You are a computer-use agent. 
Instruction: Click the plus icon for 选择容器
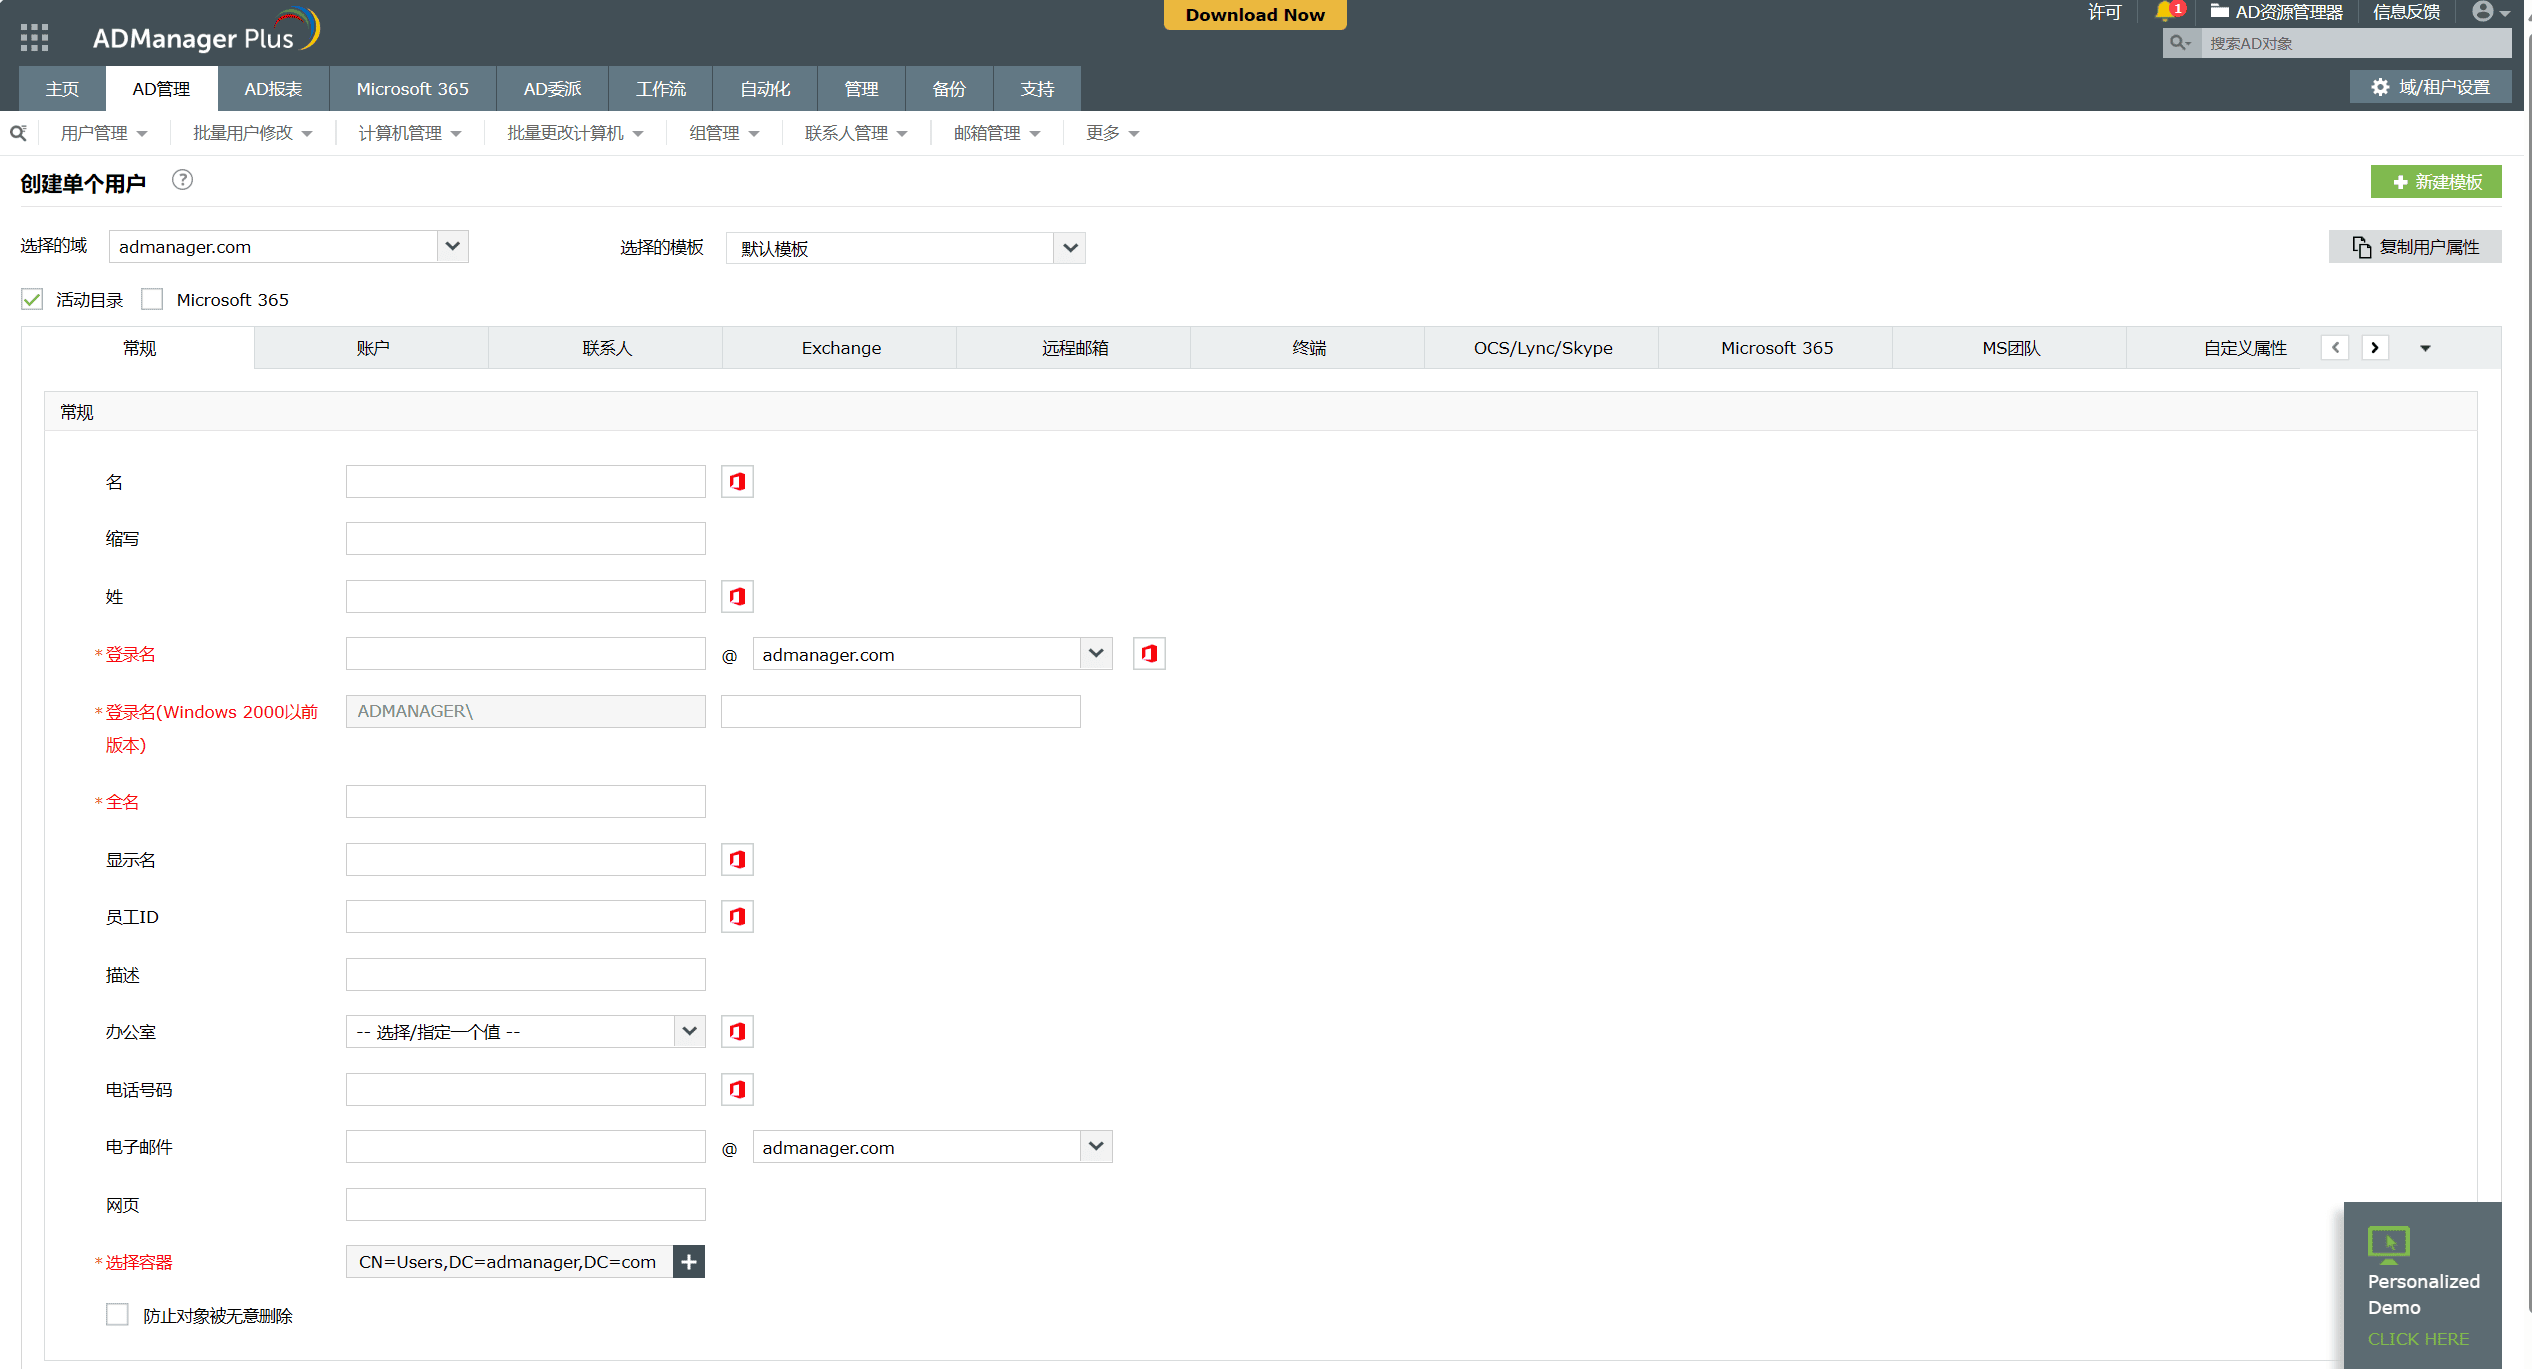[689, 1262]
